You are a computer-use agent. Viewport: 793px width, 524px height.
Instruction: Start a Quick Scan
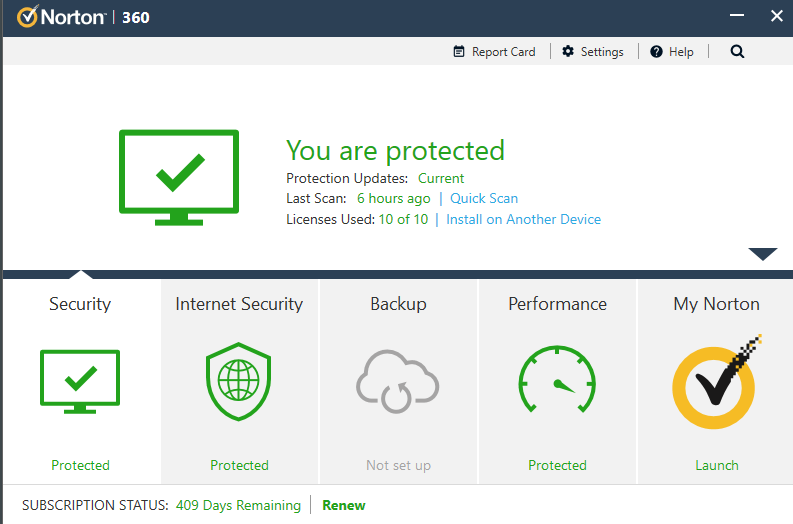[484, 198]
